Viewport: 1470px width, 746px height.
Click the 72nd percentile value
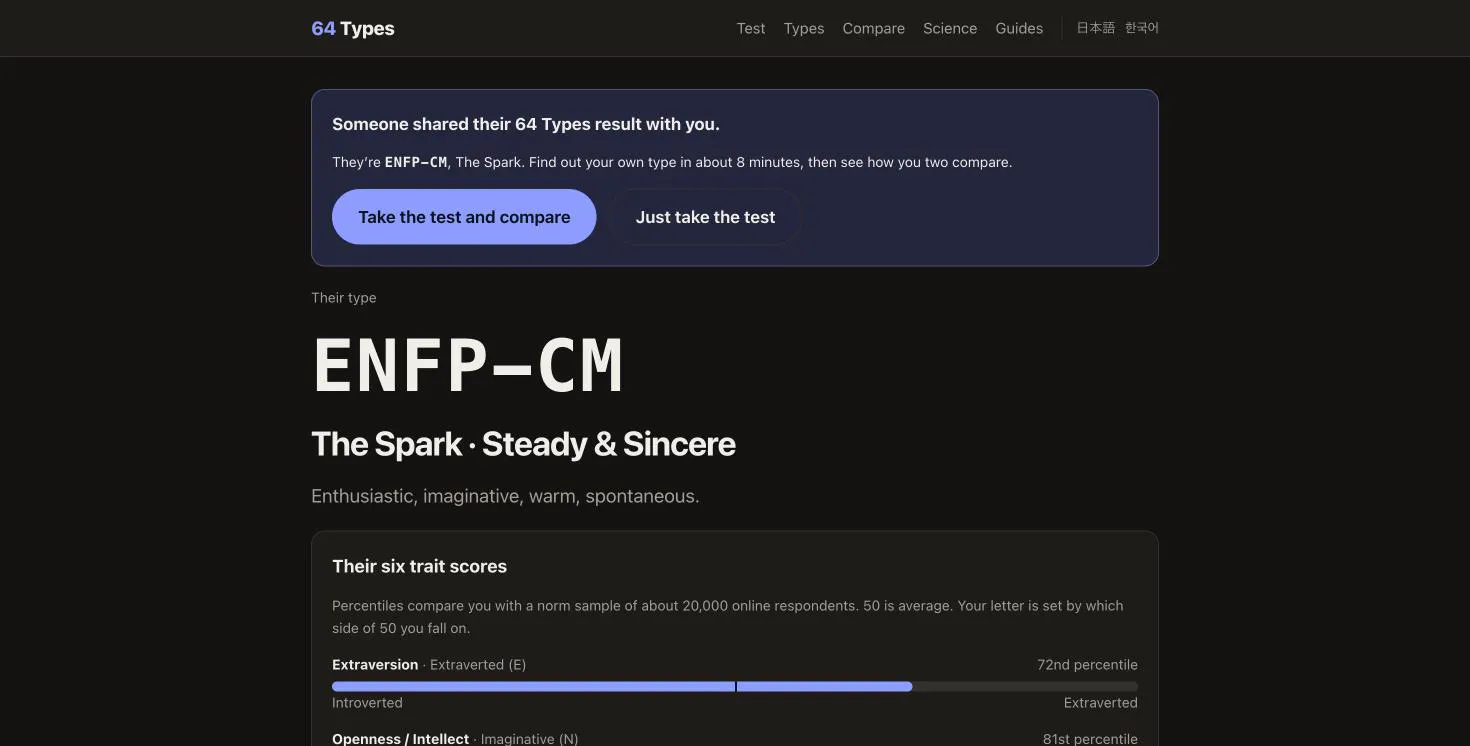pos(1087,665)
